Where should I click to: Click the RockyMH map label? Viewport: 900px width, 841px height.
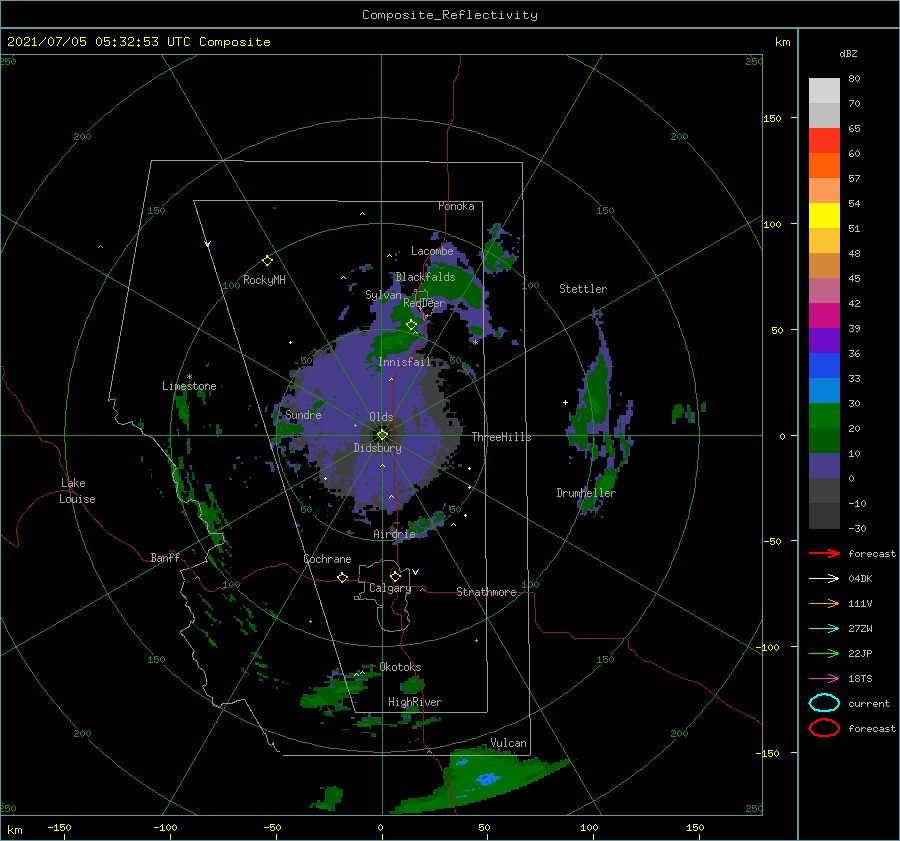[x=264, y=280]
